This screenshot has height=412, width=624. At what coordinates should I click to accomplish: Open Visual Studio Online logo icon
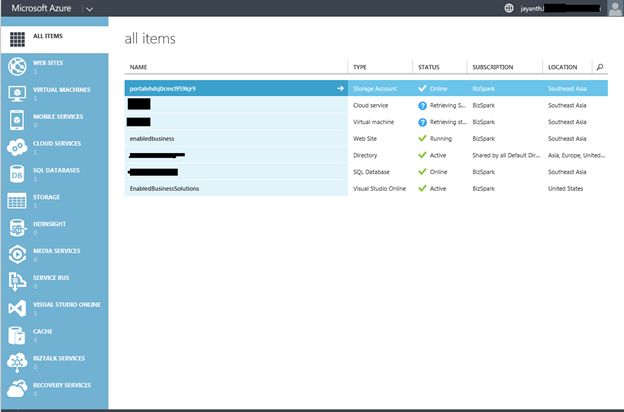17,308
